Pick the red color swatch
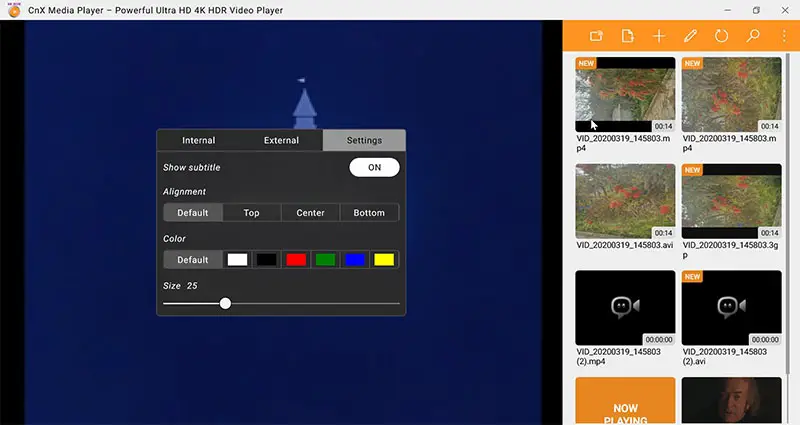 [x=296, y=260]
